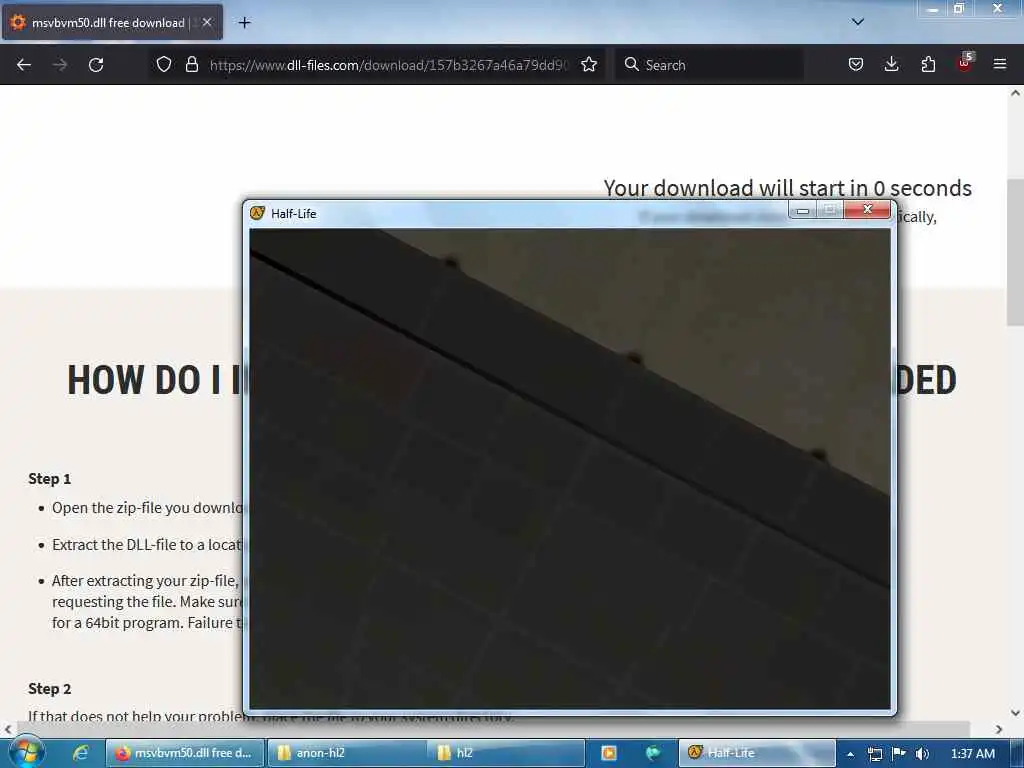Image resolution: width=1024 pixels, height=768 pixels.
Task: Close the Half-Life window
Action: (867, 209)
